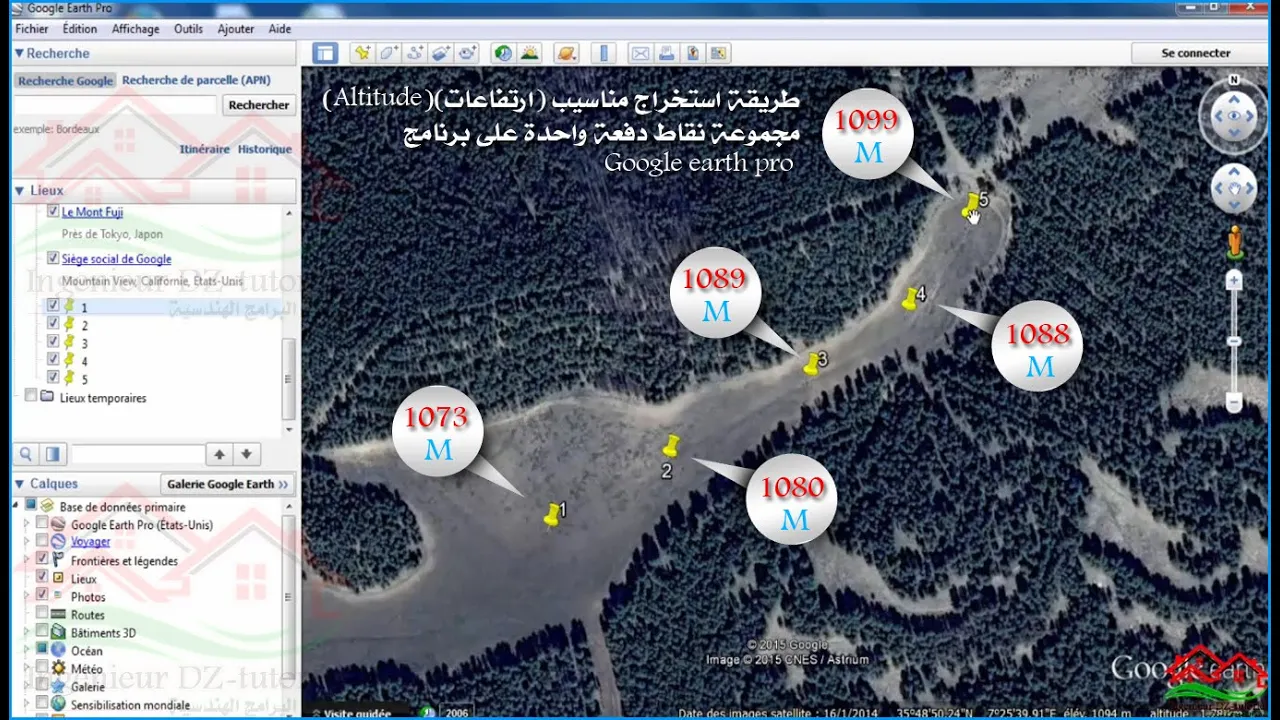Move selected place down with arrow button
The height and width of the screenshot is (720, 1280).
click(246, 454)
